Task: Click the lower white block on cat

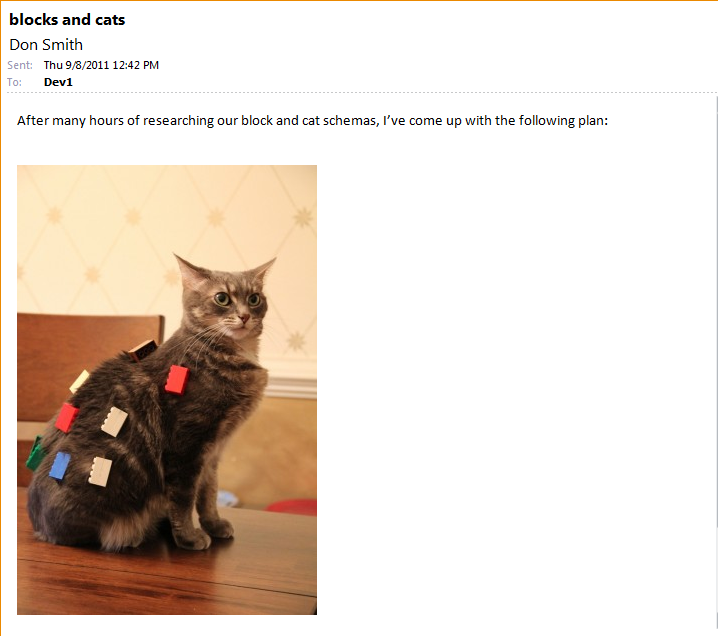Action: [x=100, y=471]
